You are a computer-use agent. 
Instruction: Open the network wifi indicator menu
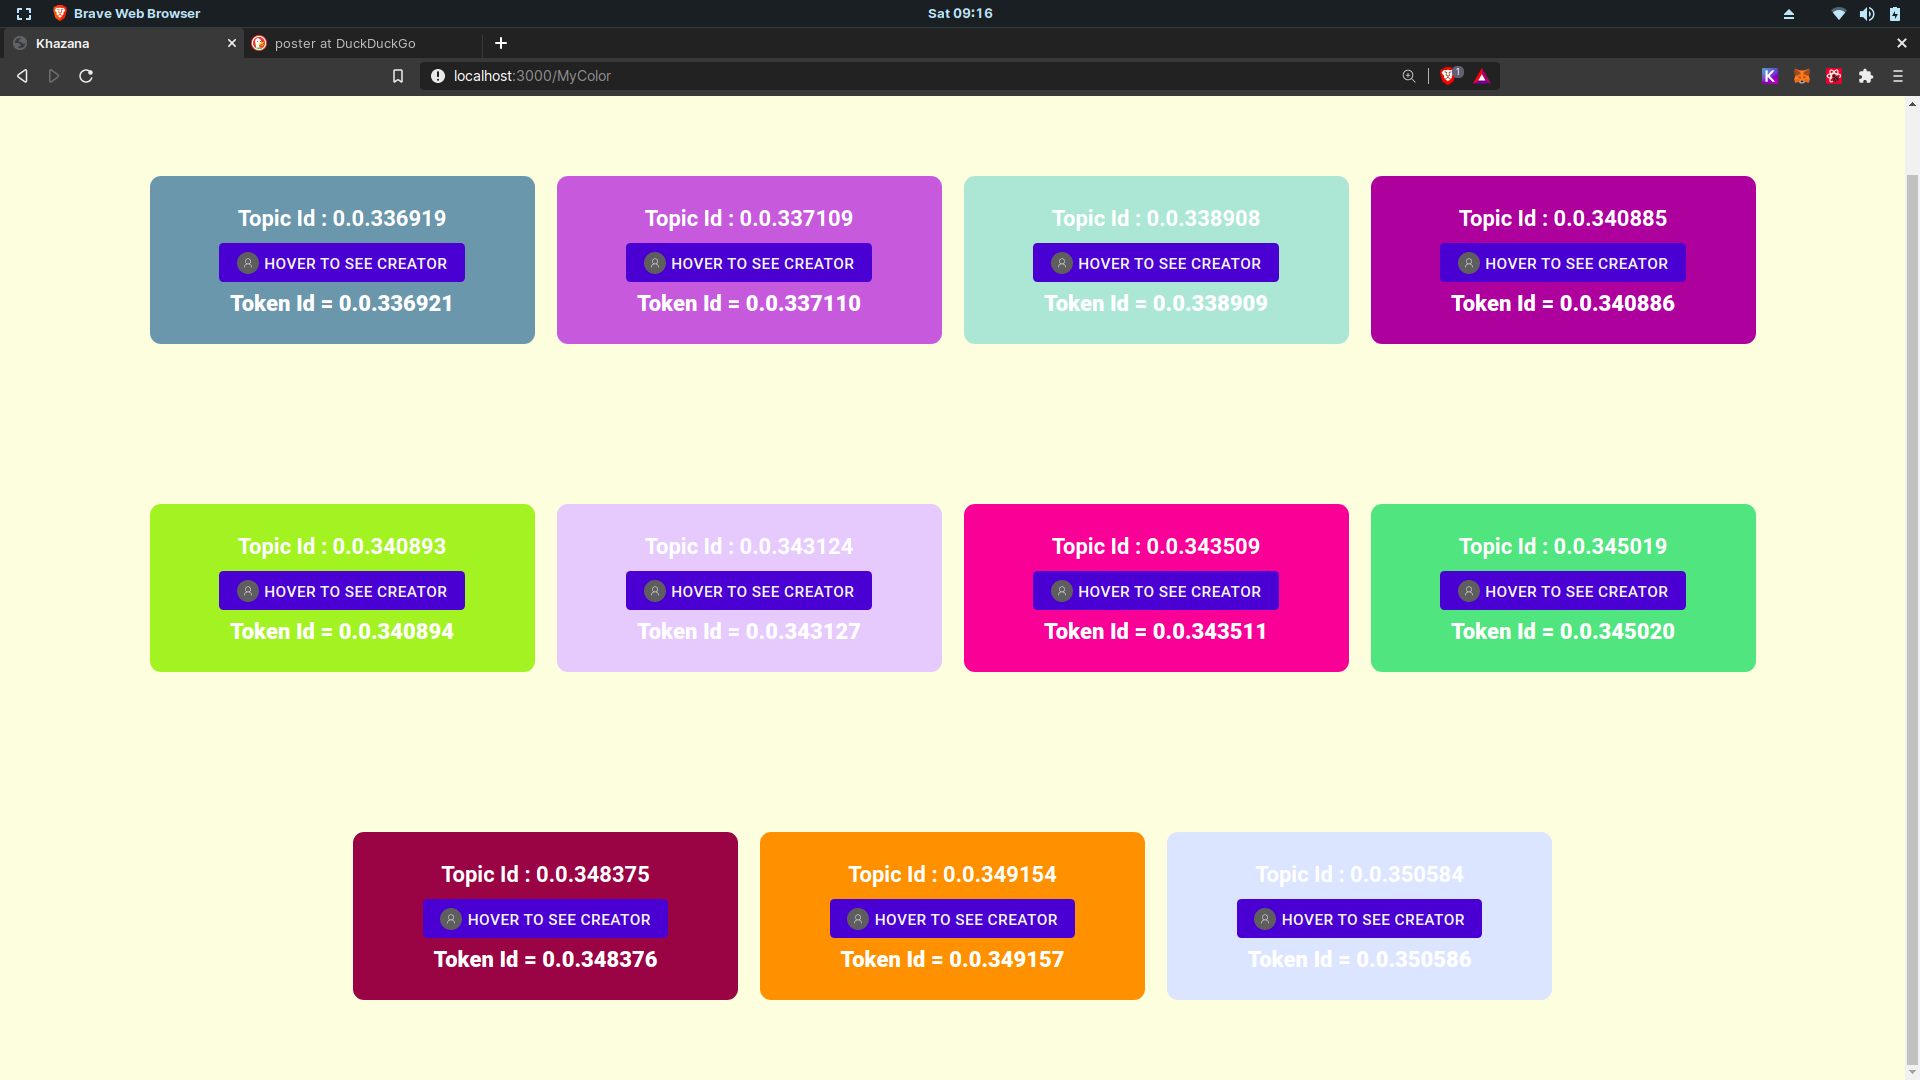(x=1838, y=14)
